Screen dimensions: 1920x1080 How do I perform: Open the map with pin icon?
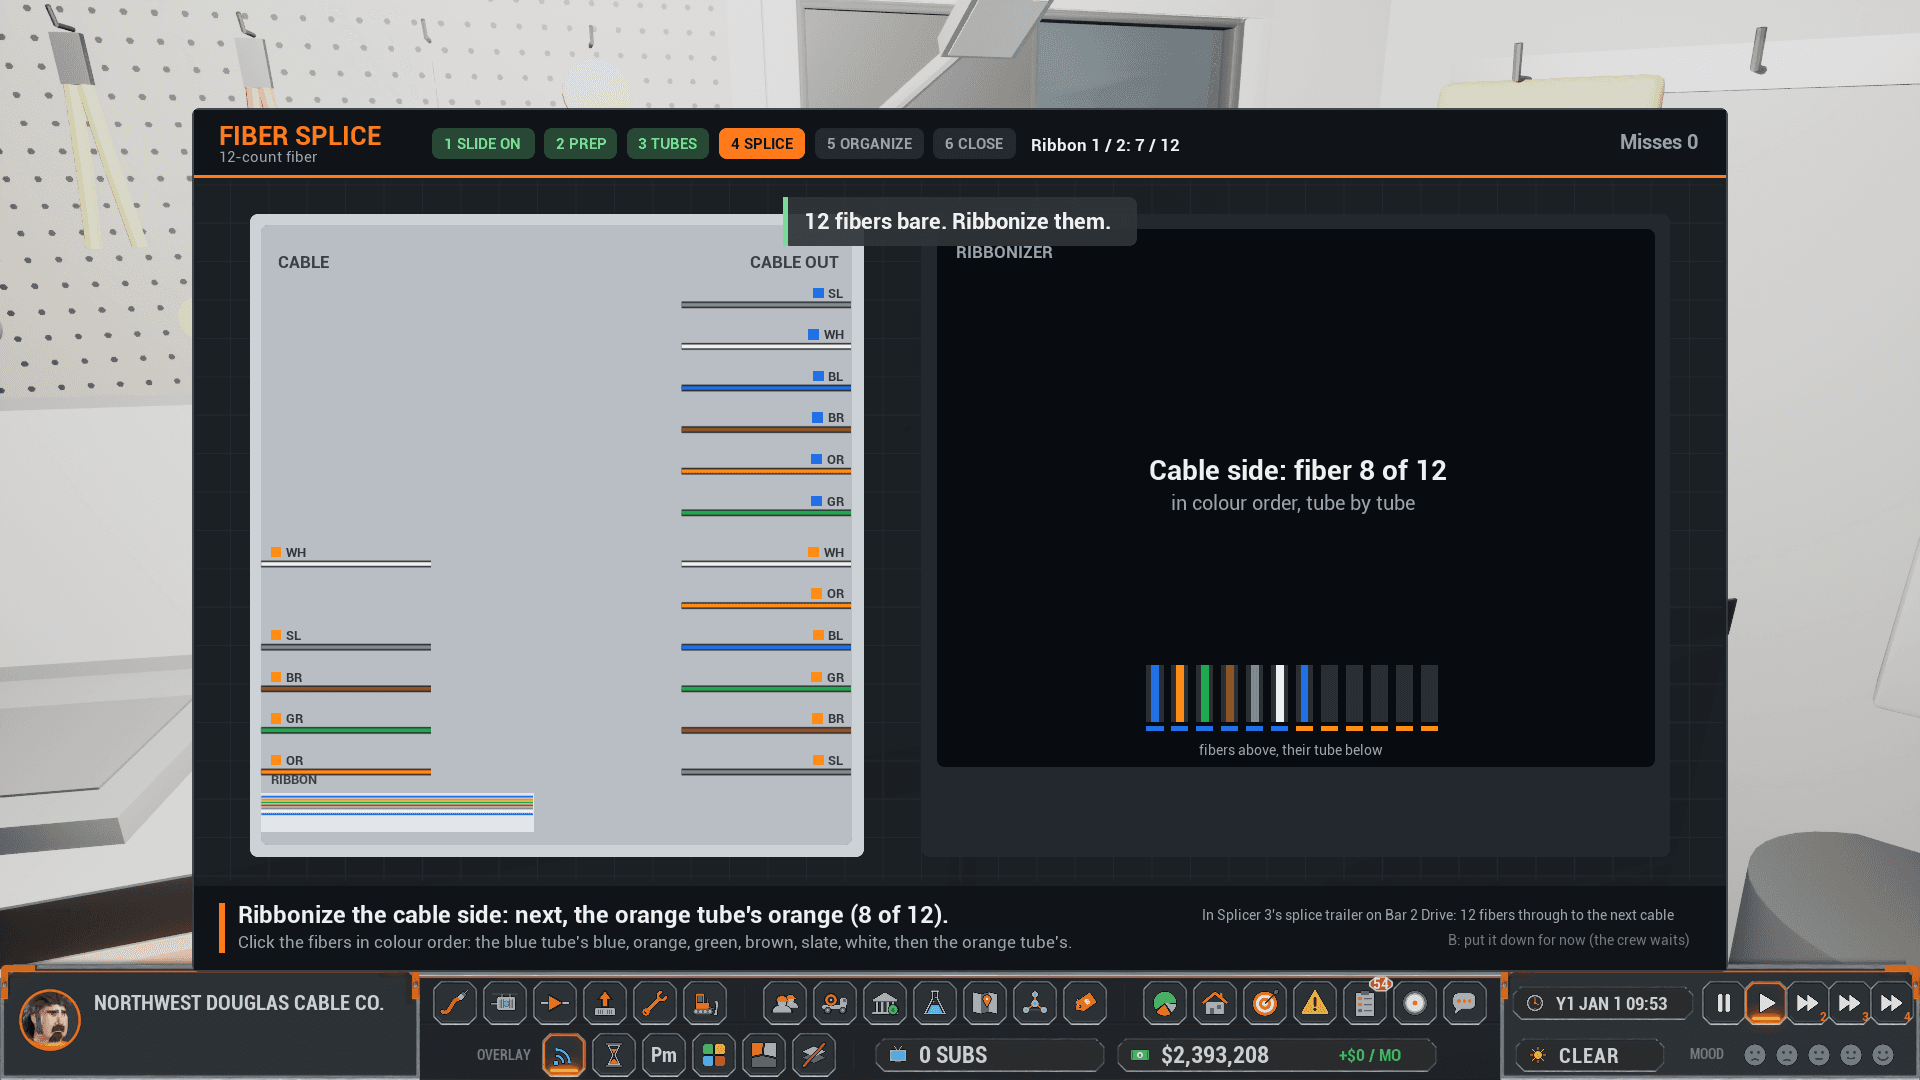tap(985, 1003)
